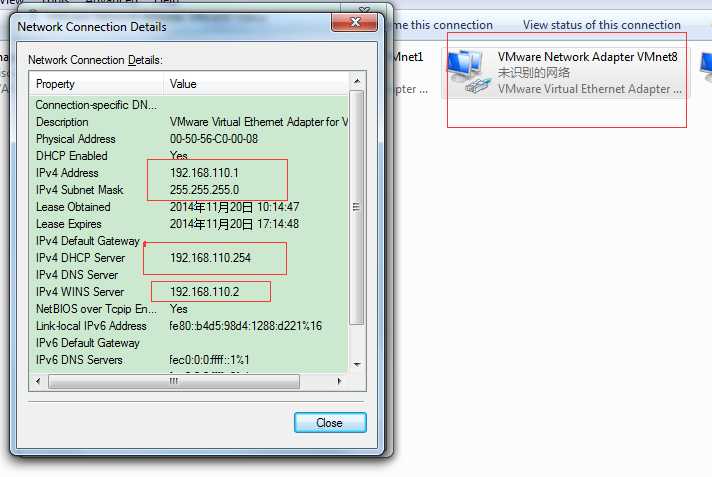Screen dimensions: 712x477
Task: Select the Connection-specific DN... row
Action: [x=188, y=105]
